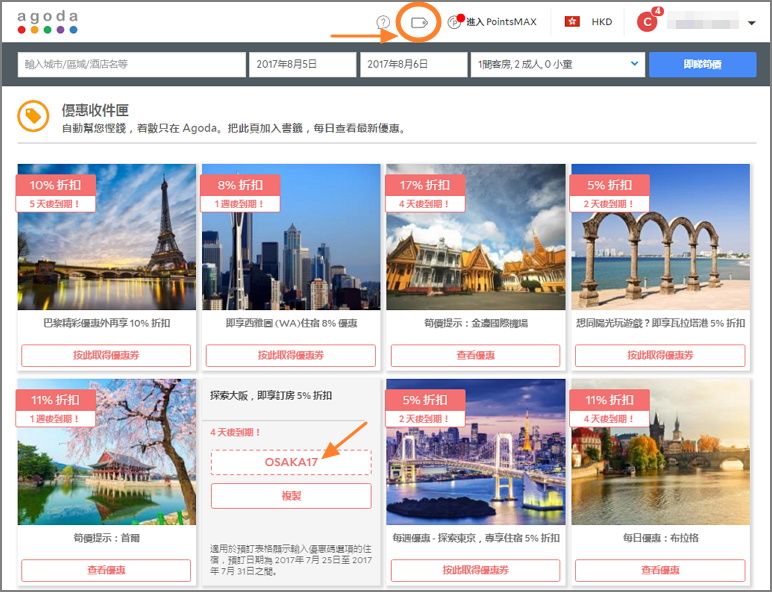Click the Agoda logo
This screenshot has height=592, width=772.
click(x=47, y=21)
